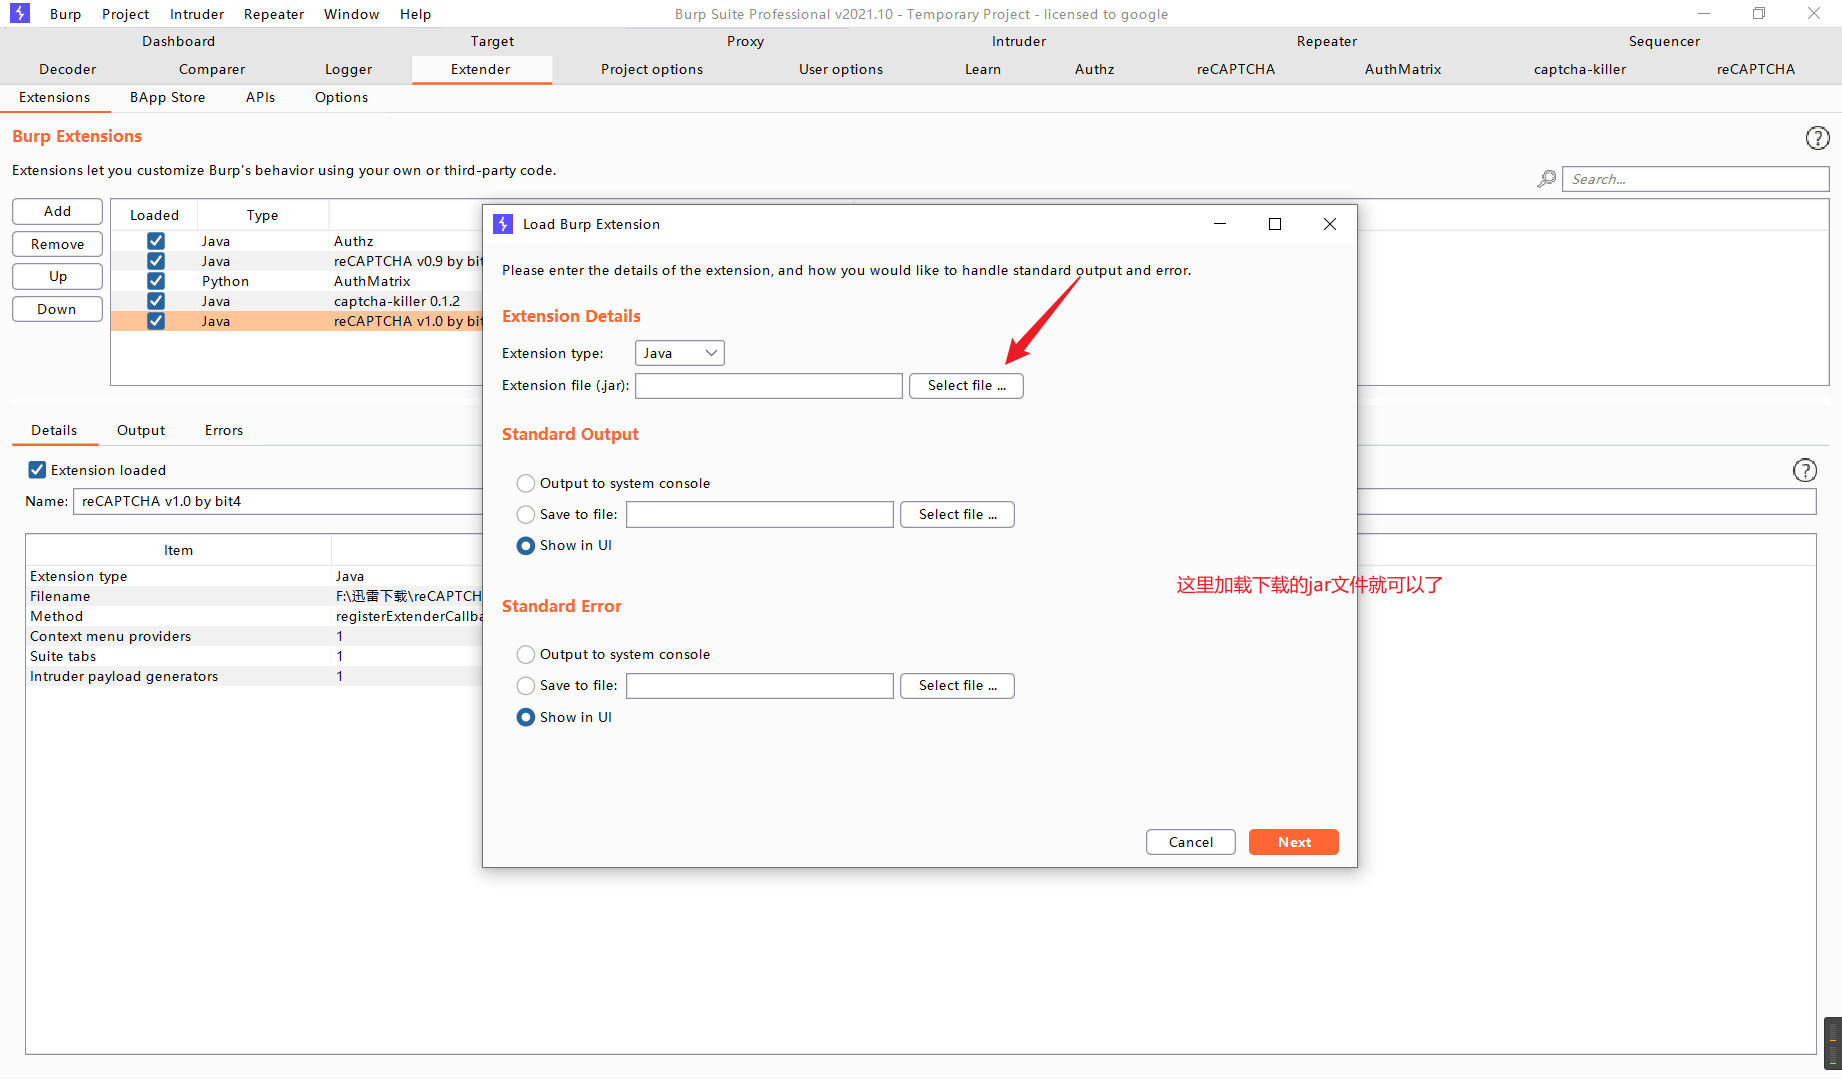
Task: Open the captcha-killer tab
Action: tap(1580, 69)
